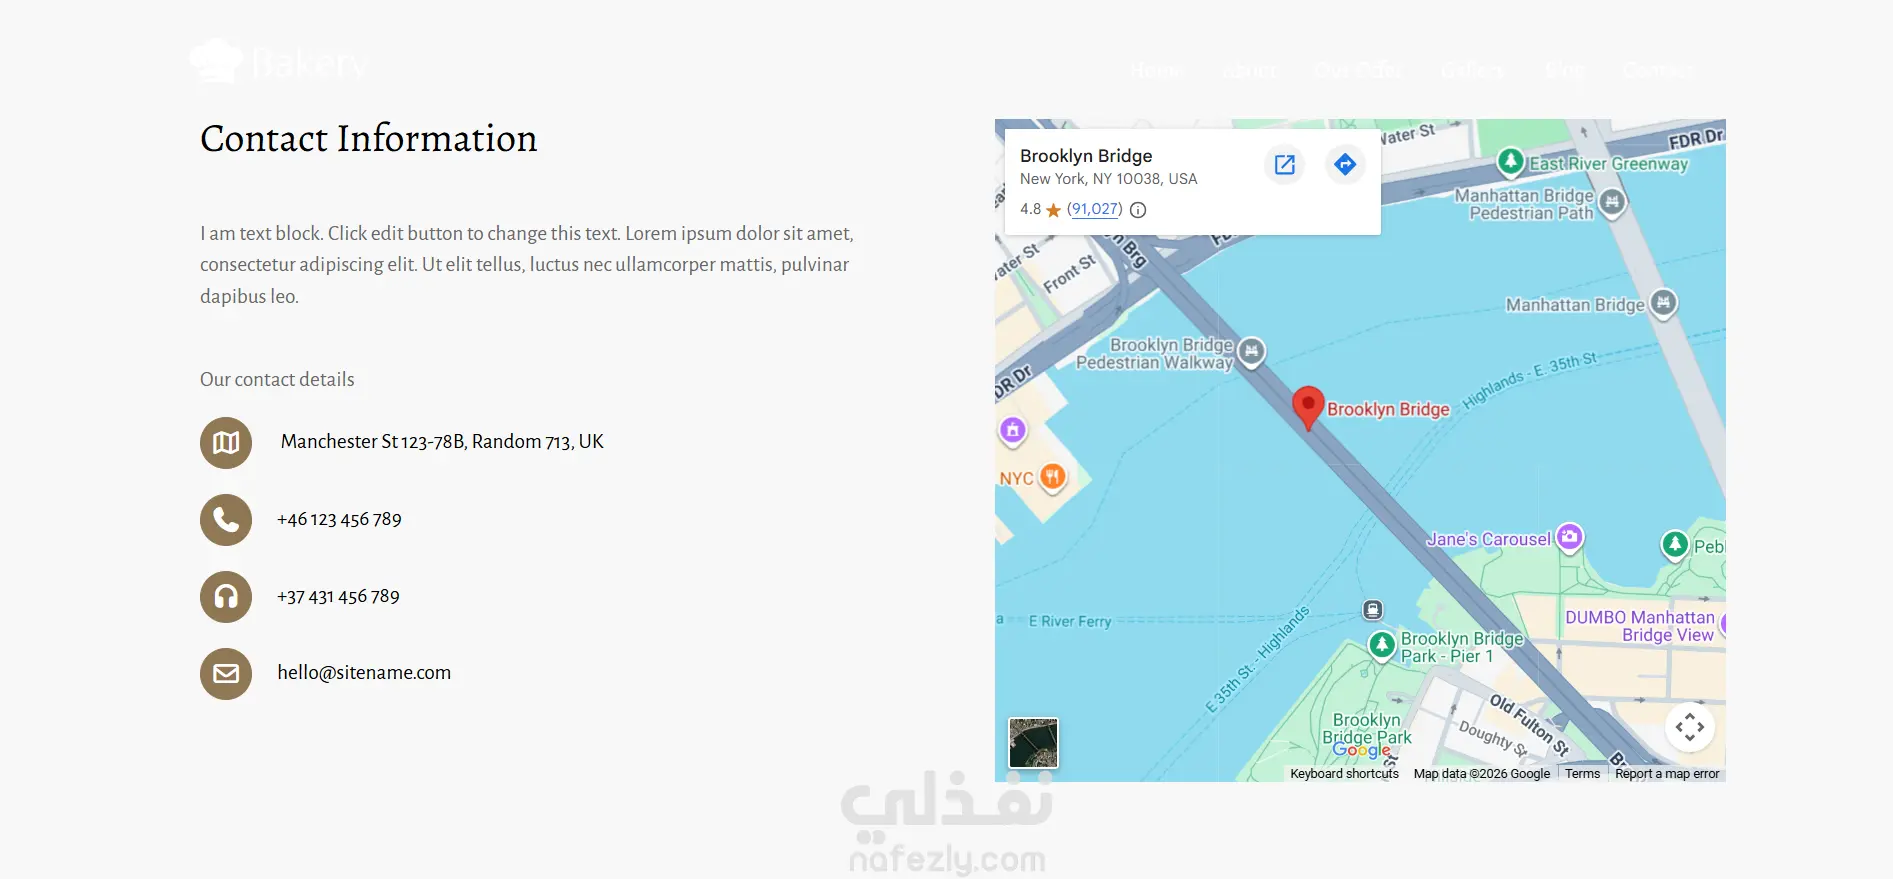Click the red Brooklyn Bridge map pin
The image size is (1893, 879).
click(1308, 407)
